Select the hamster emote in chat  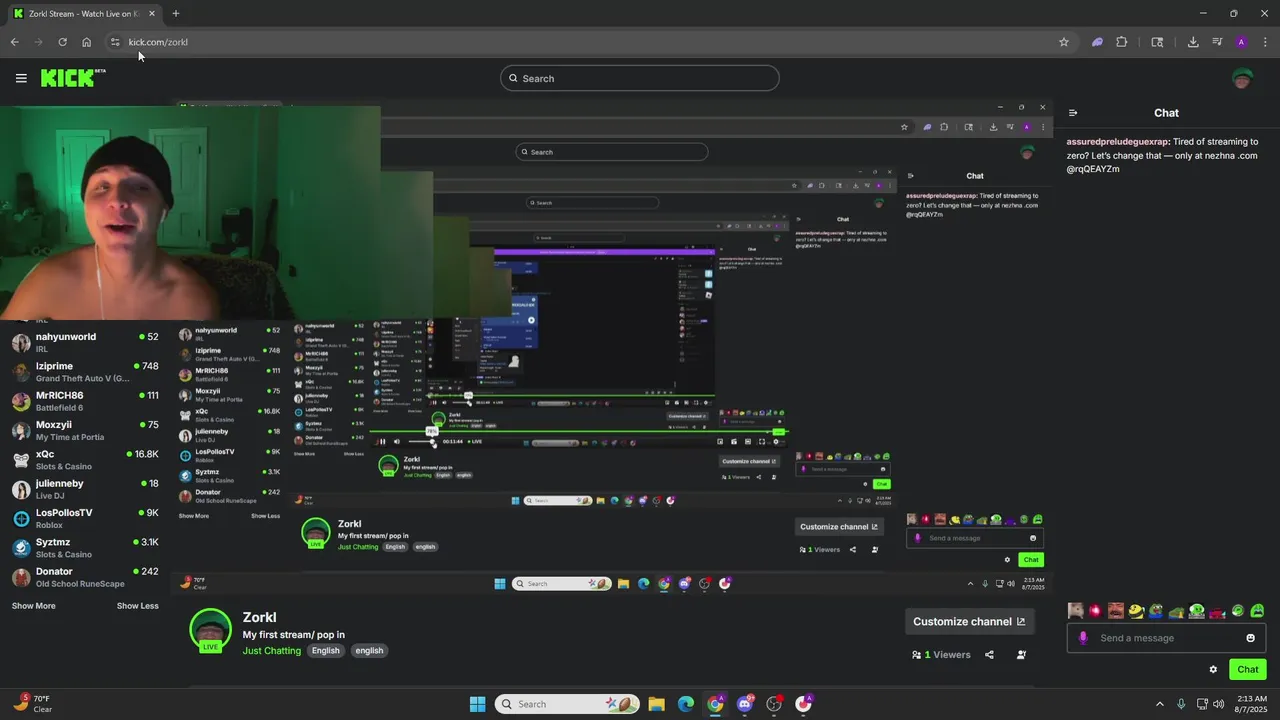click(x=1076, y=611)
